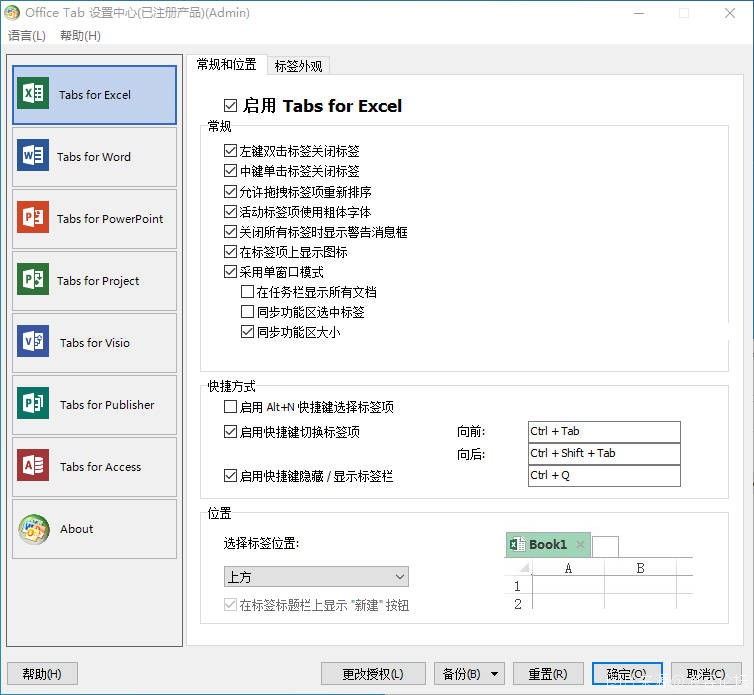754x695 pixels.
Task: Select the Tabs for Visio label
Action: tap(95, 343)
